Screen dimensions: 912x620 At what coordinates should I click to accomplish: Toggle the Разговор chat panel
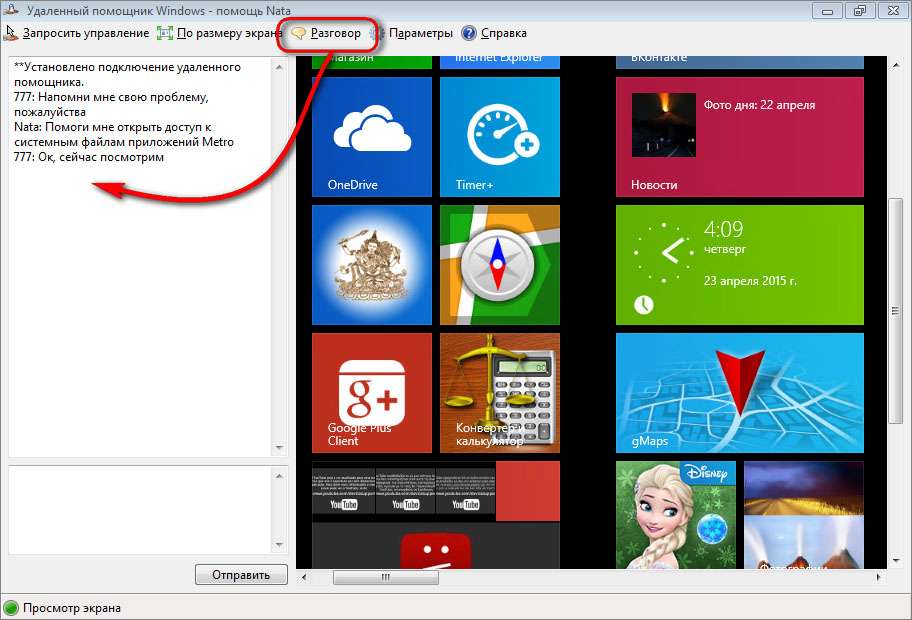click(326, 33)
